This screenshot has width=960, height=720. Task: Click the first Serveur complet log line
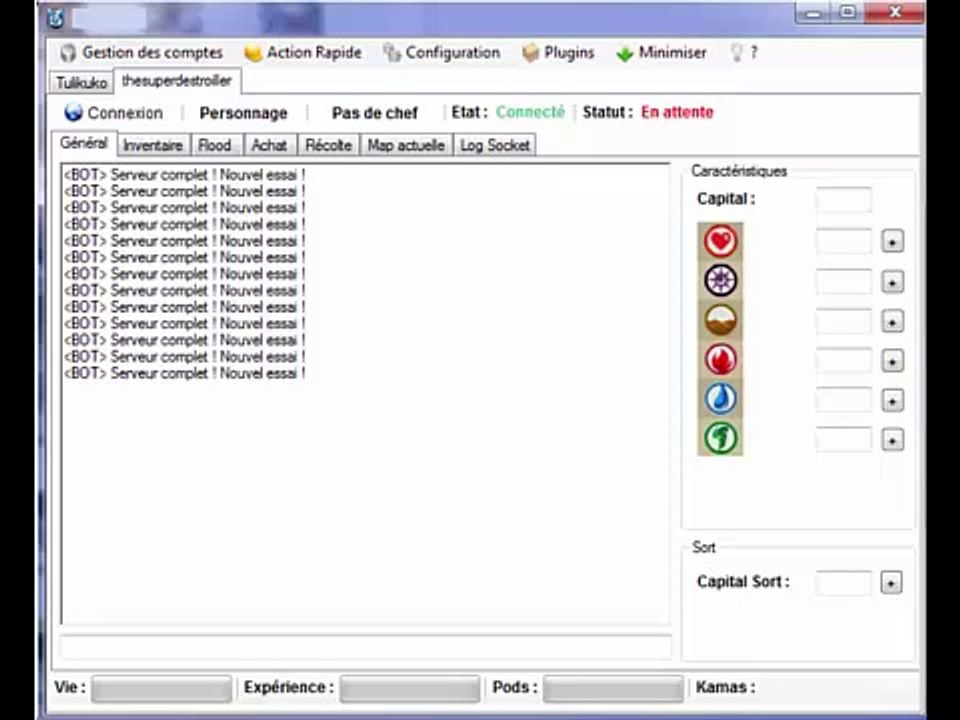(184, 174)
